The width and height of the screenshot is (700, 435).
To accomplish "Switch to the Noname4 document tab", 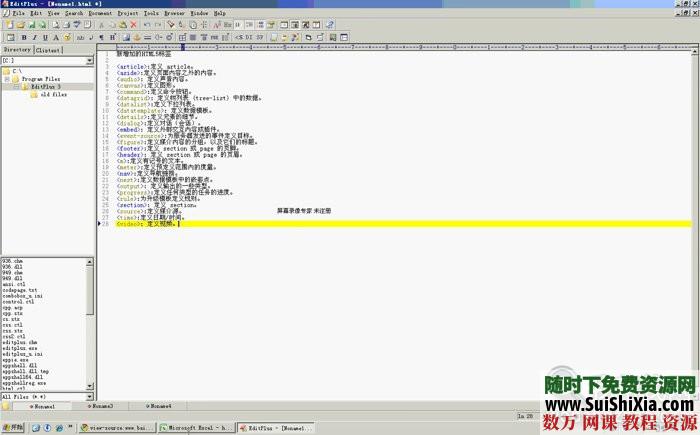I will click(158, 406).
